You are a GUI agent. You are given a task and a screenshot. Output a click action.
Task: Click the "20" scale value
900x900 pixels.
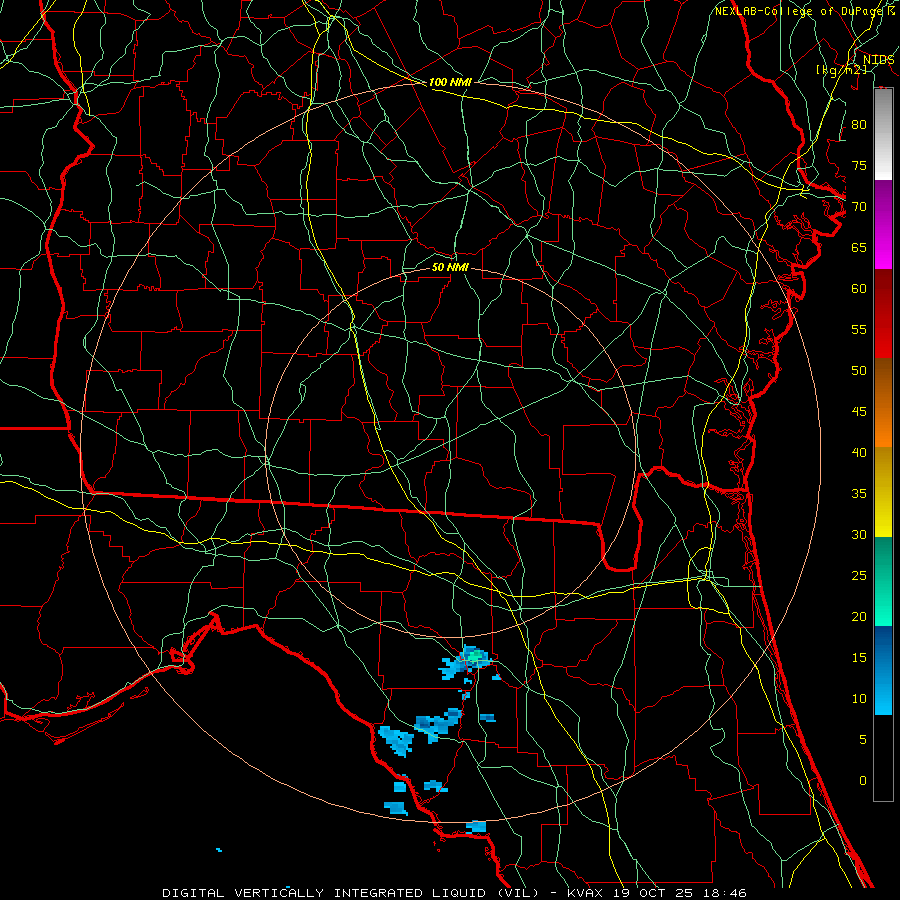pos(859,616)
